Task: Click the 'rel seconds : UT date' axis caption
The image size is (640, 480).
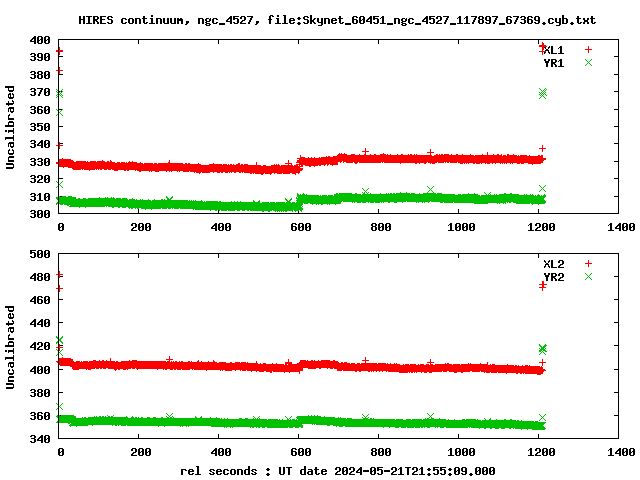Action: (338, 471)
